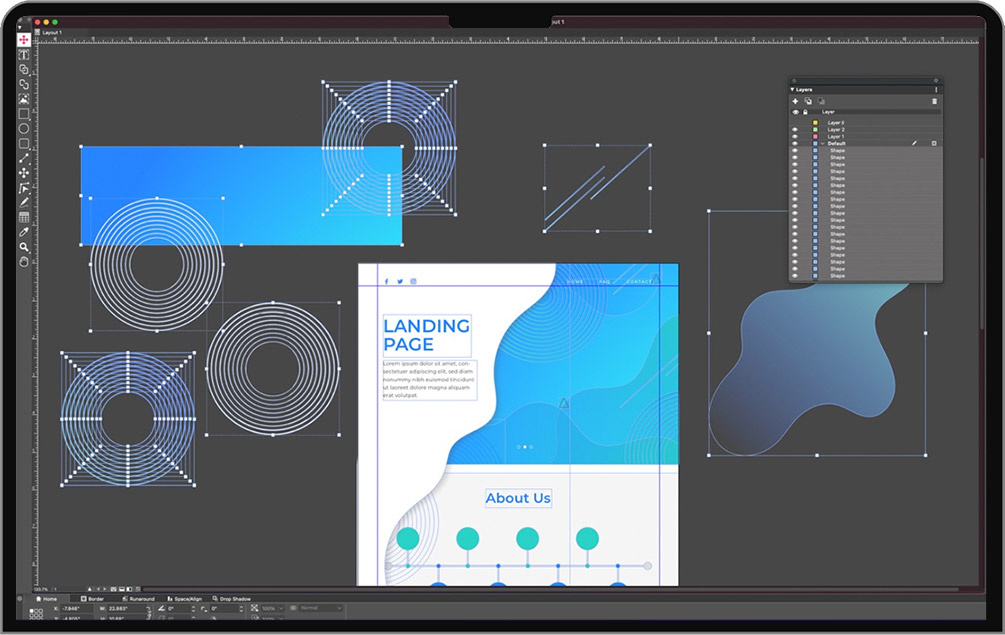Viewport: 1005px width, 635px height.
Task: Select the Text Content tool
Action: pos(24,54)
